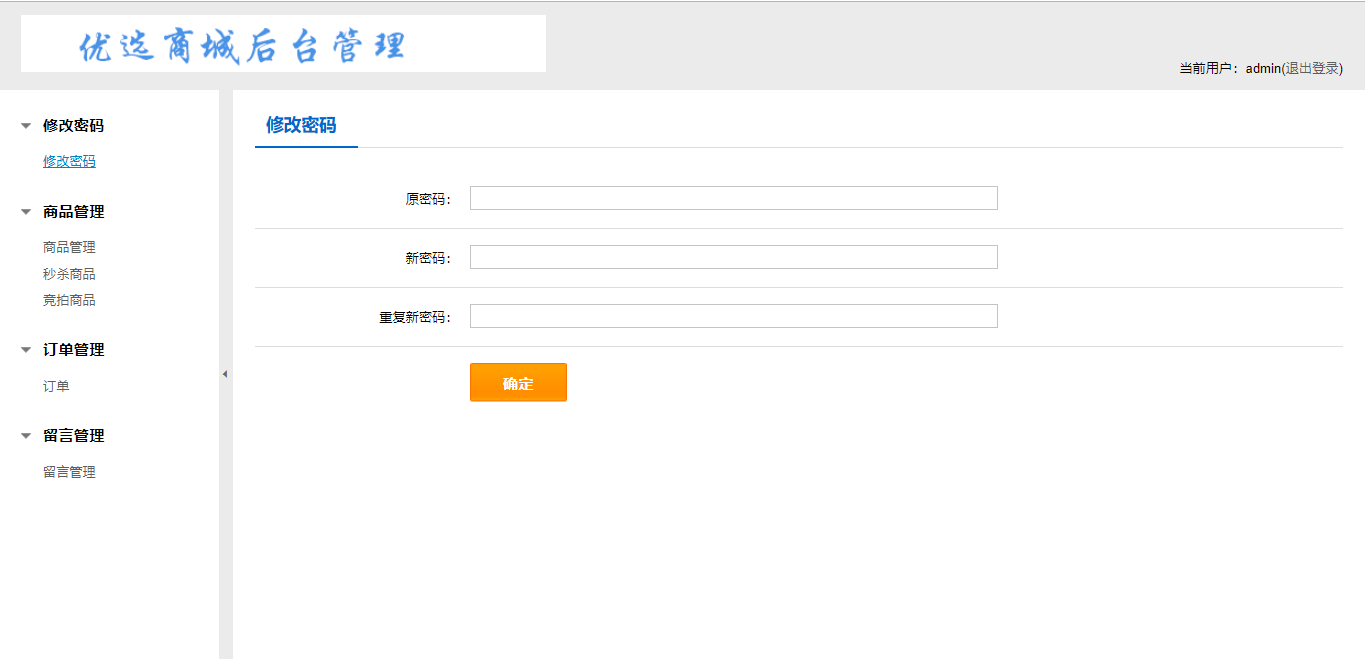Open the underlined 修改密码 sidebar link
Image resolution: width=1365 pixels, height=659 pixels.
point(69,161)
